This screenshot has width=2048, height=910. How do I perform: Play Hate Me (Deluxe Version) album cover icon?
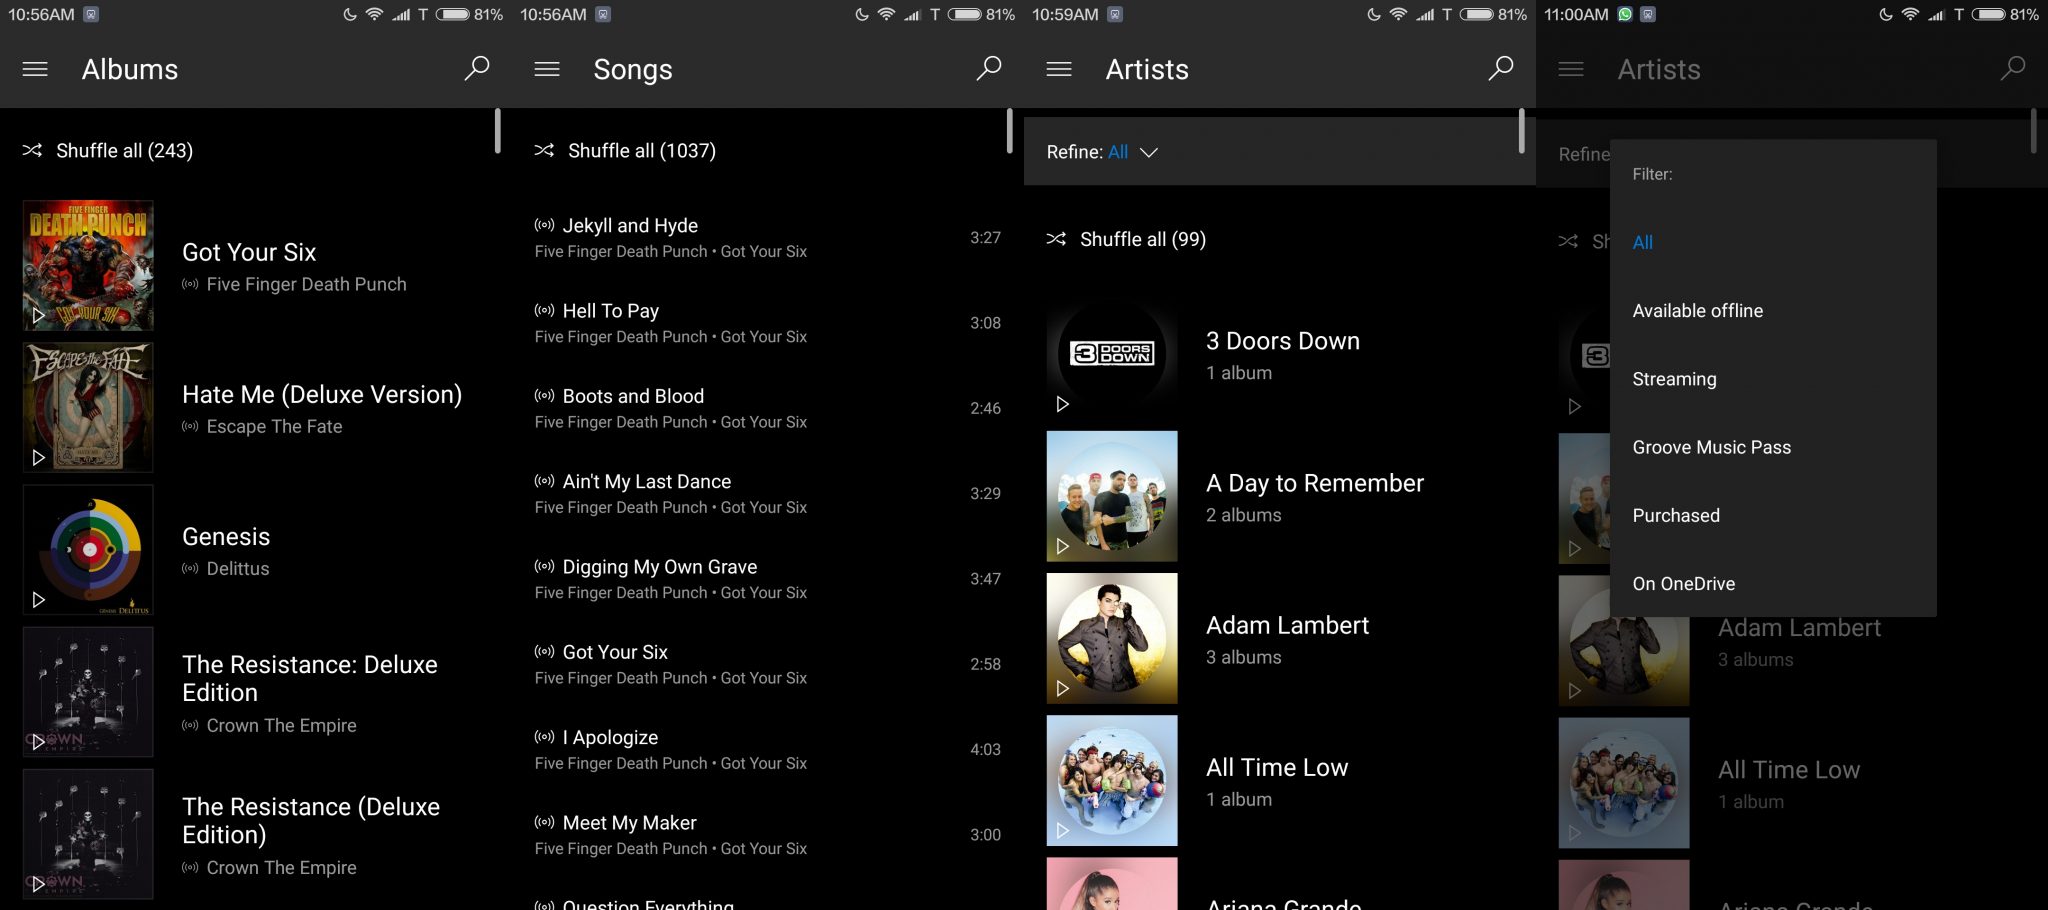tap(38, 457)
